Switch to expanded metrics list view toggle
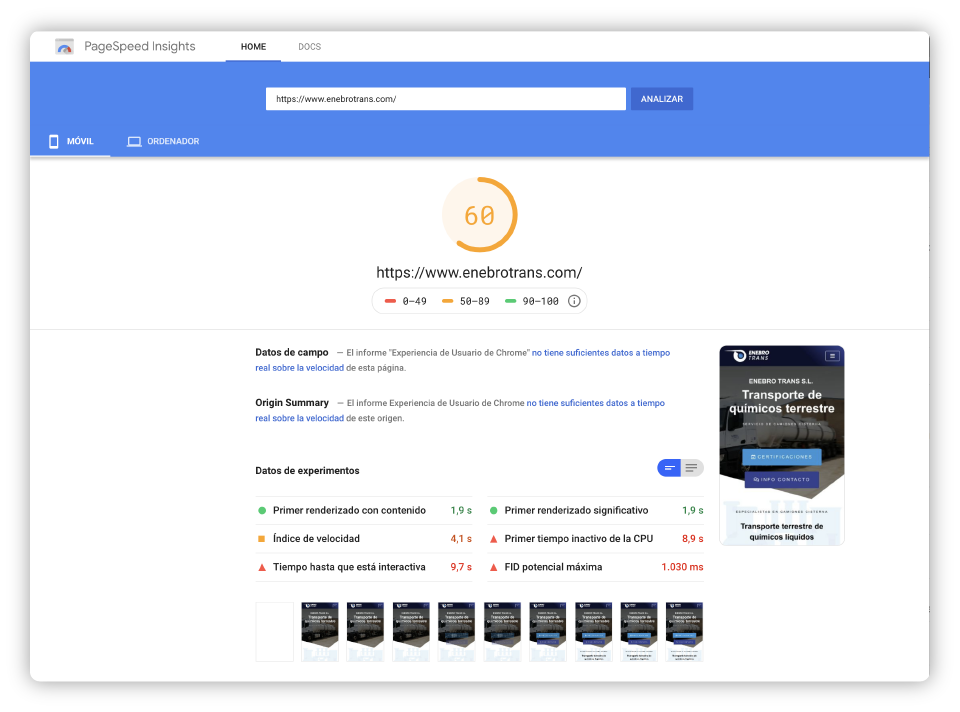960x712 pixels. 692,468
